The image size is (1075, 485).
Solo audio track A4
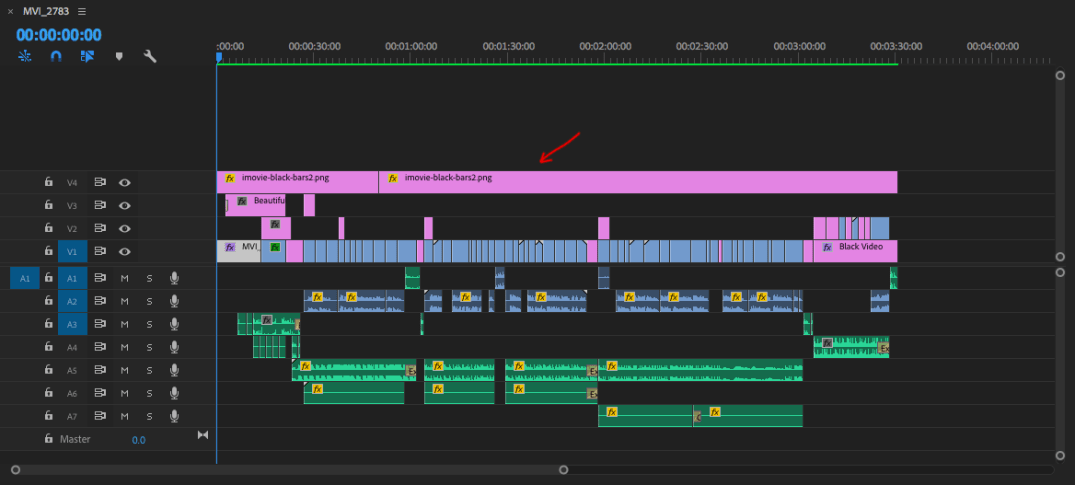[149, 347]
